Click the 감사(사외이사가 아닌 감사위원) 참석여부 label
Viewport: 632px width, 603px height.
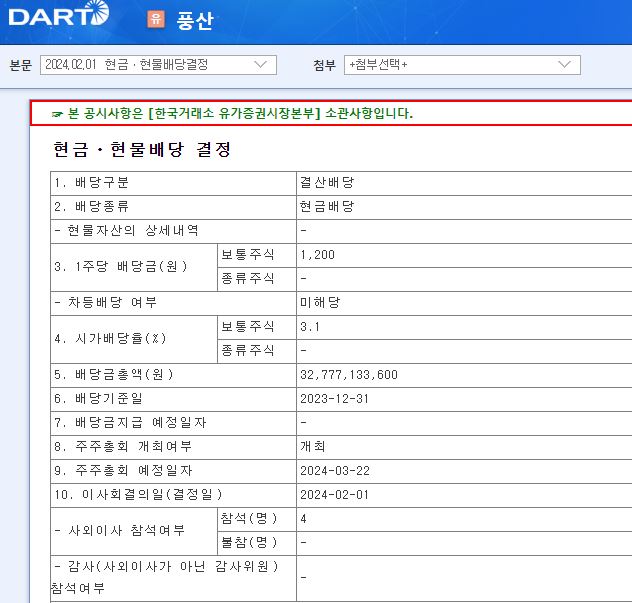pyautogui.click(x=165, y=578)
